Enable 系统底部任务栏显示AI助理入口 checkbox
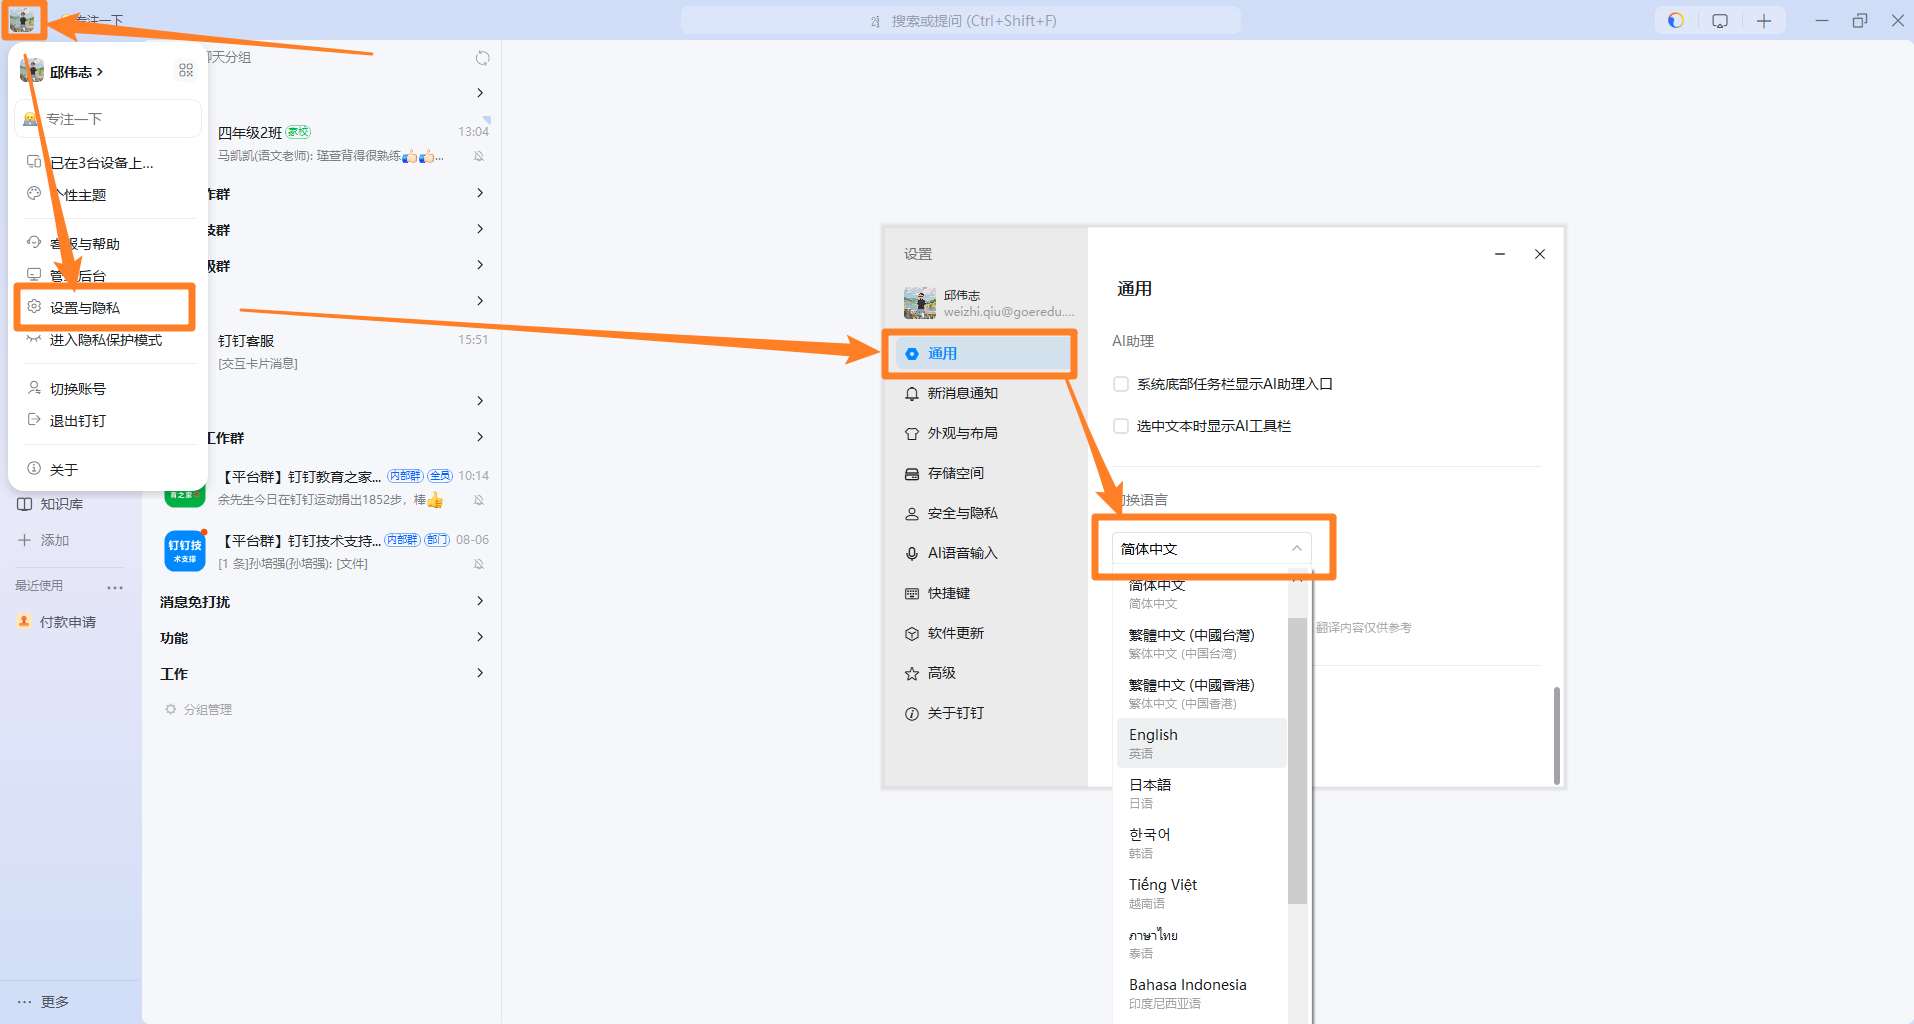Screen dimensions: 1914x1024 pos(1121,384)
